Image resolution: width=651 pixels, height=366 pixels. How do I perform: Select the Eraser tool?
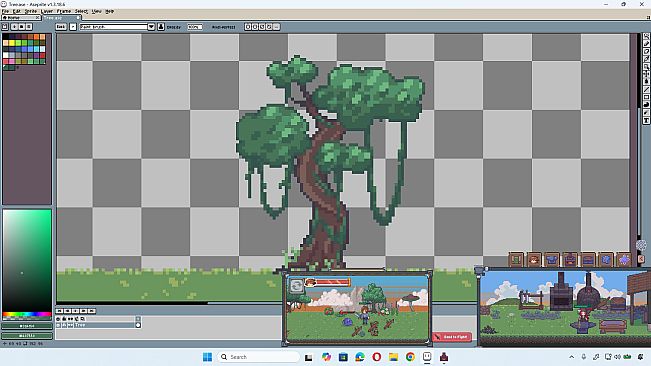(x=646, y=51)
